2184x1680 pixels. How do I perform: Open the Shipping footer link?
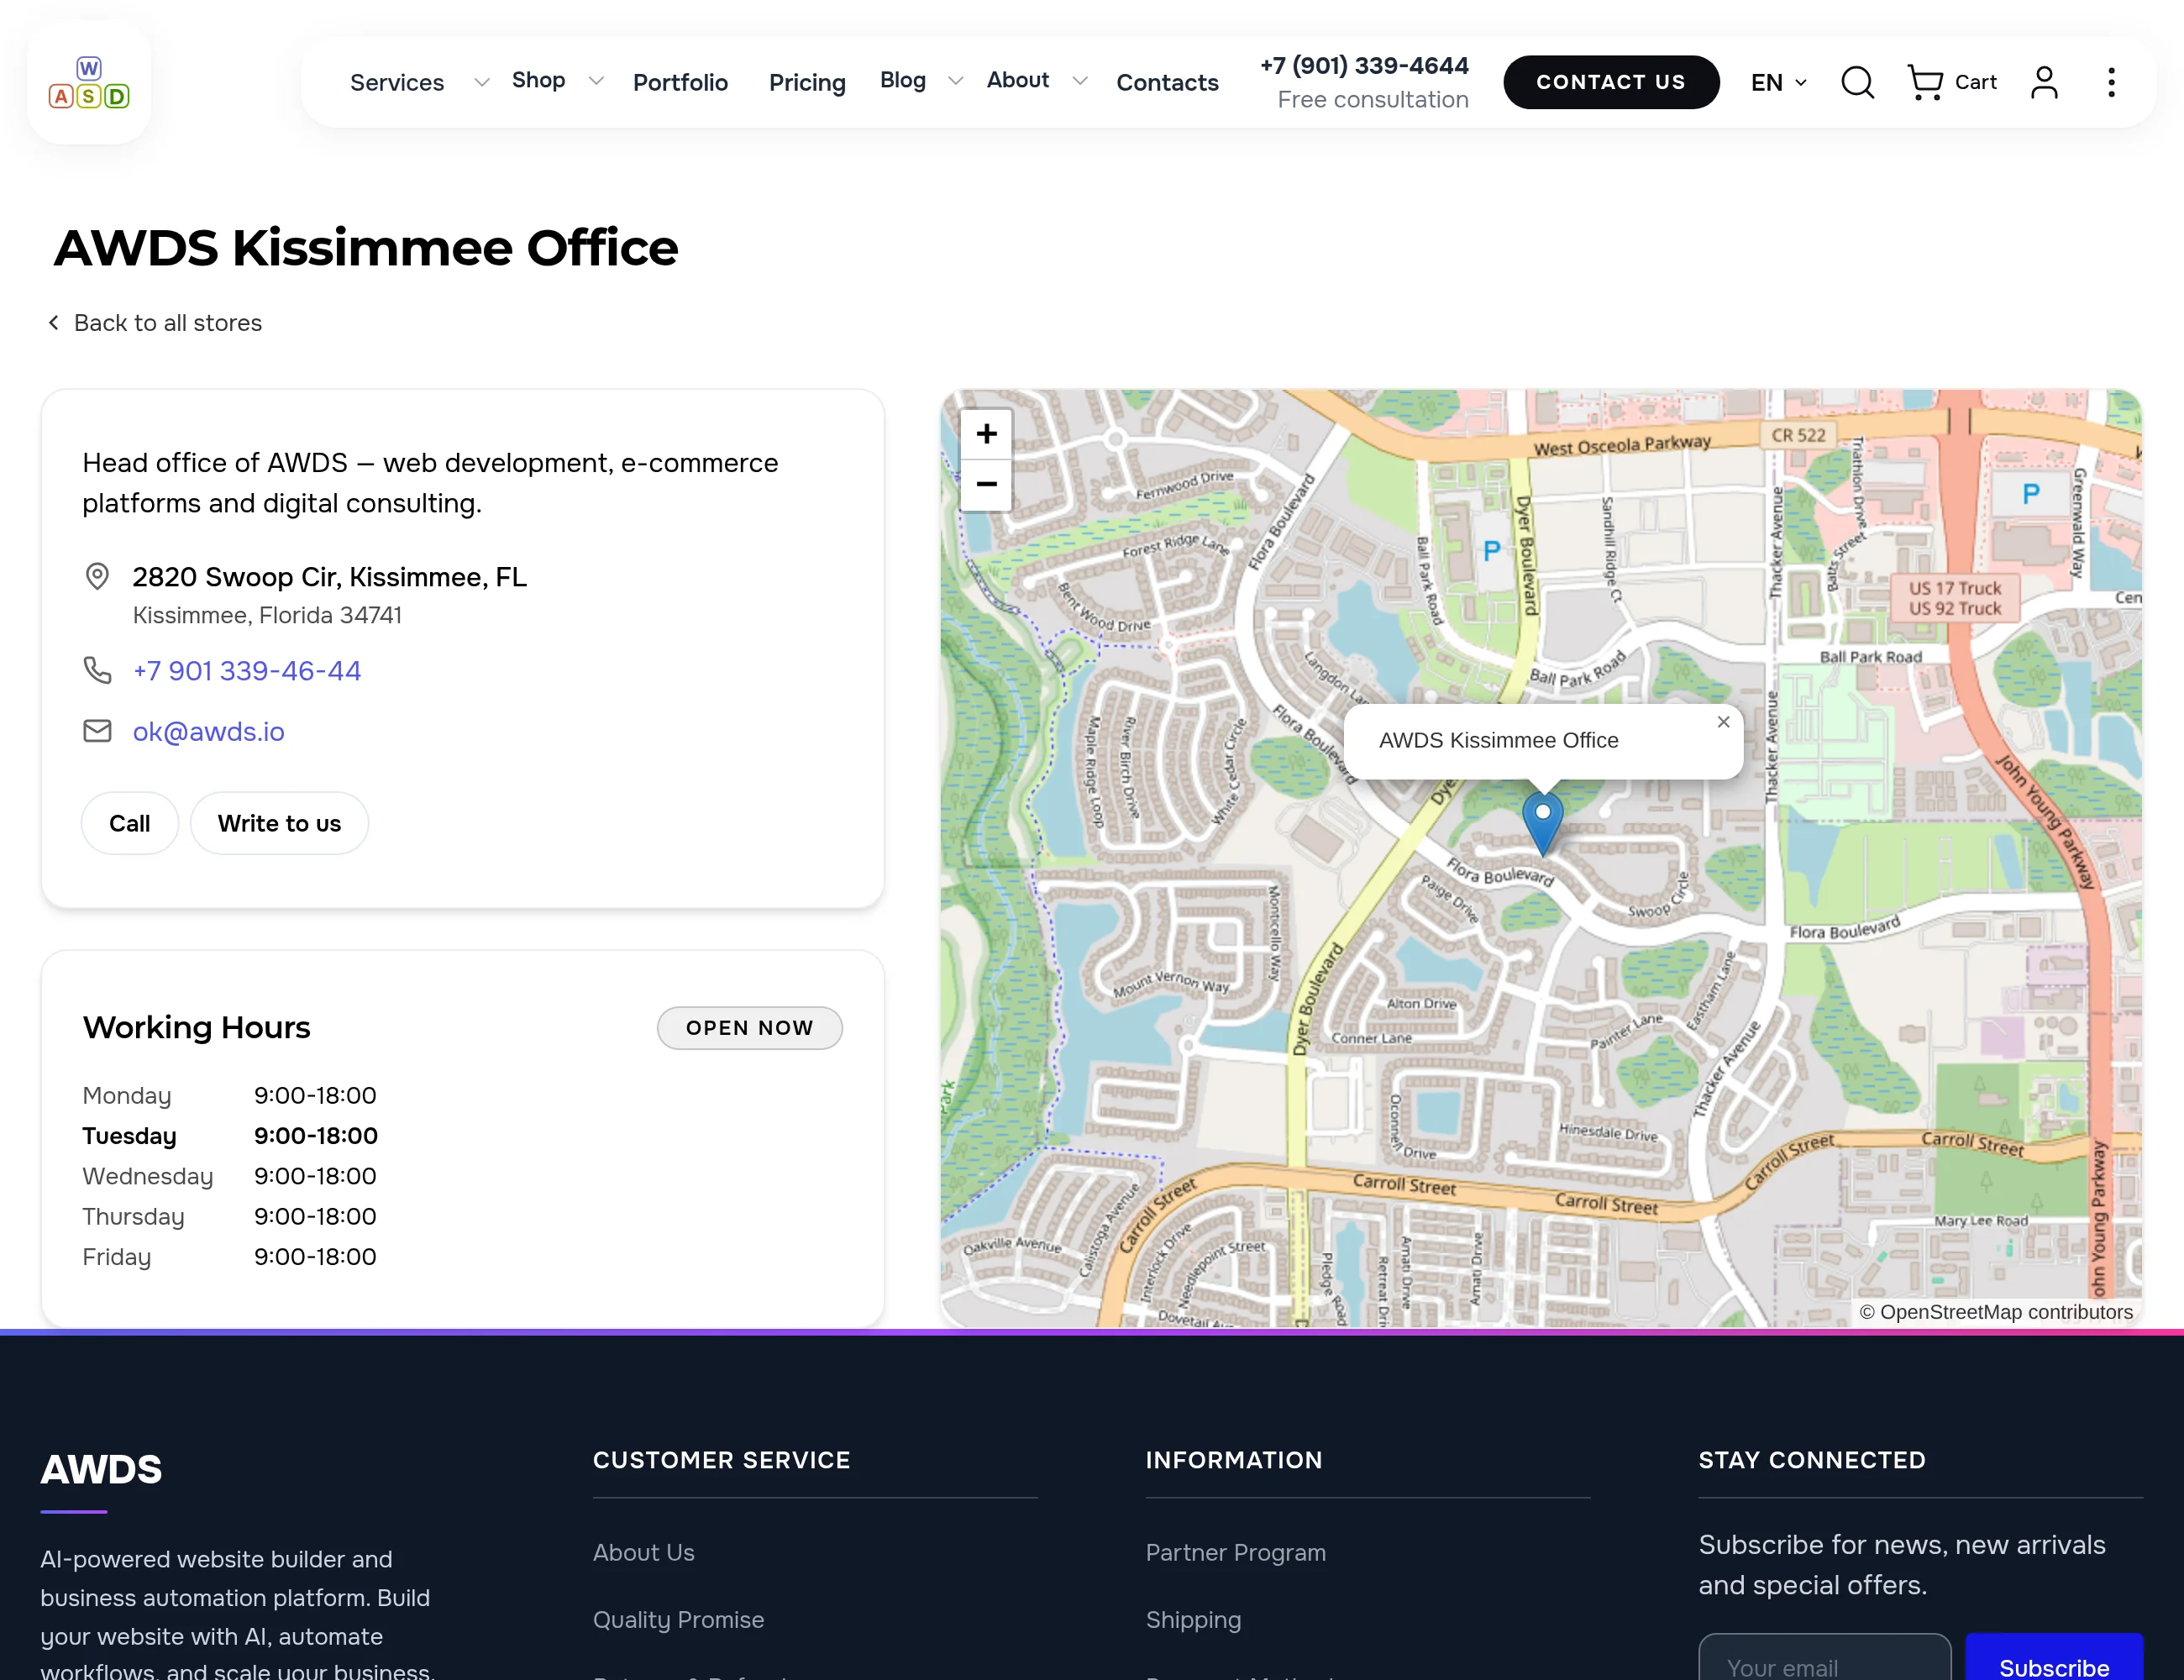1193,1619
